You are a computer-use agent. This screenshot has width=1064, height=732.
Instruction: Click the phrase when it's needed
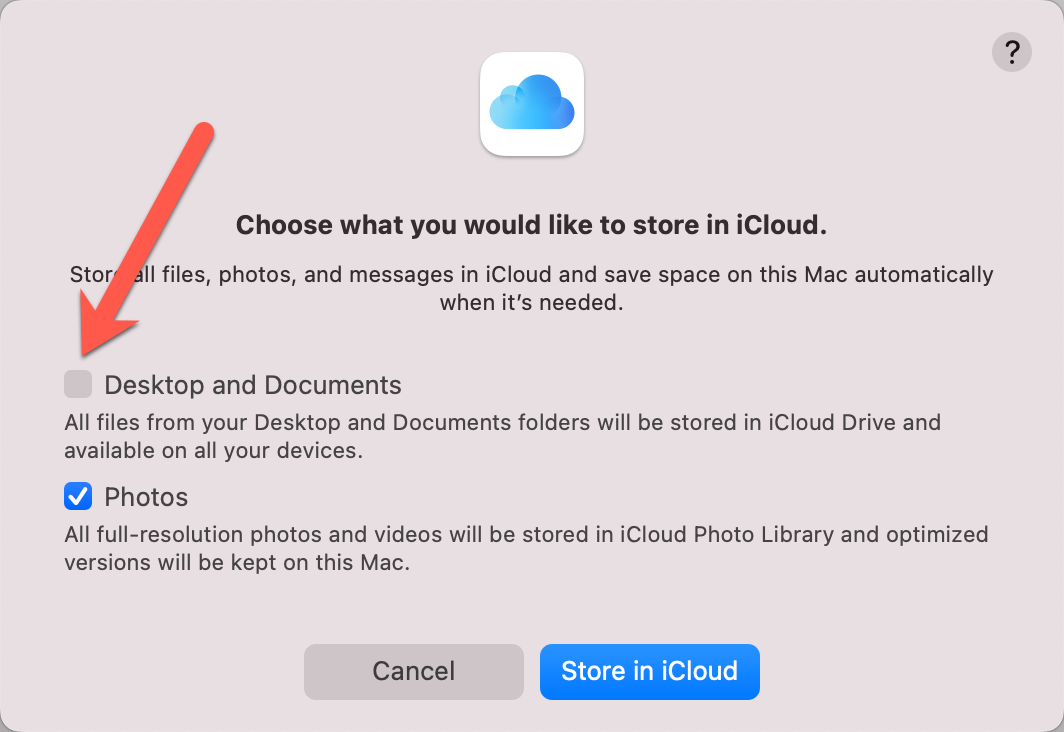(x=531, y=303)
